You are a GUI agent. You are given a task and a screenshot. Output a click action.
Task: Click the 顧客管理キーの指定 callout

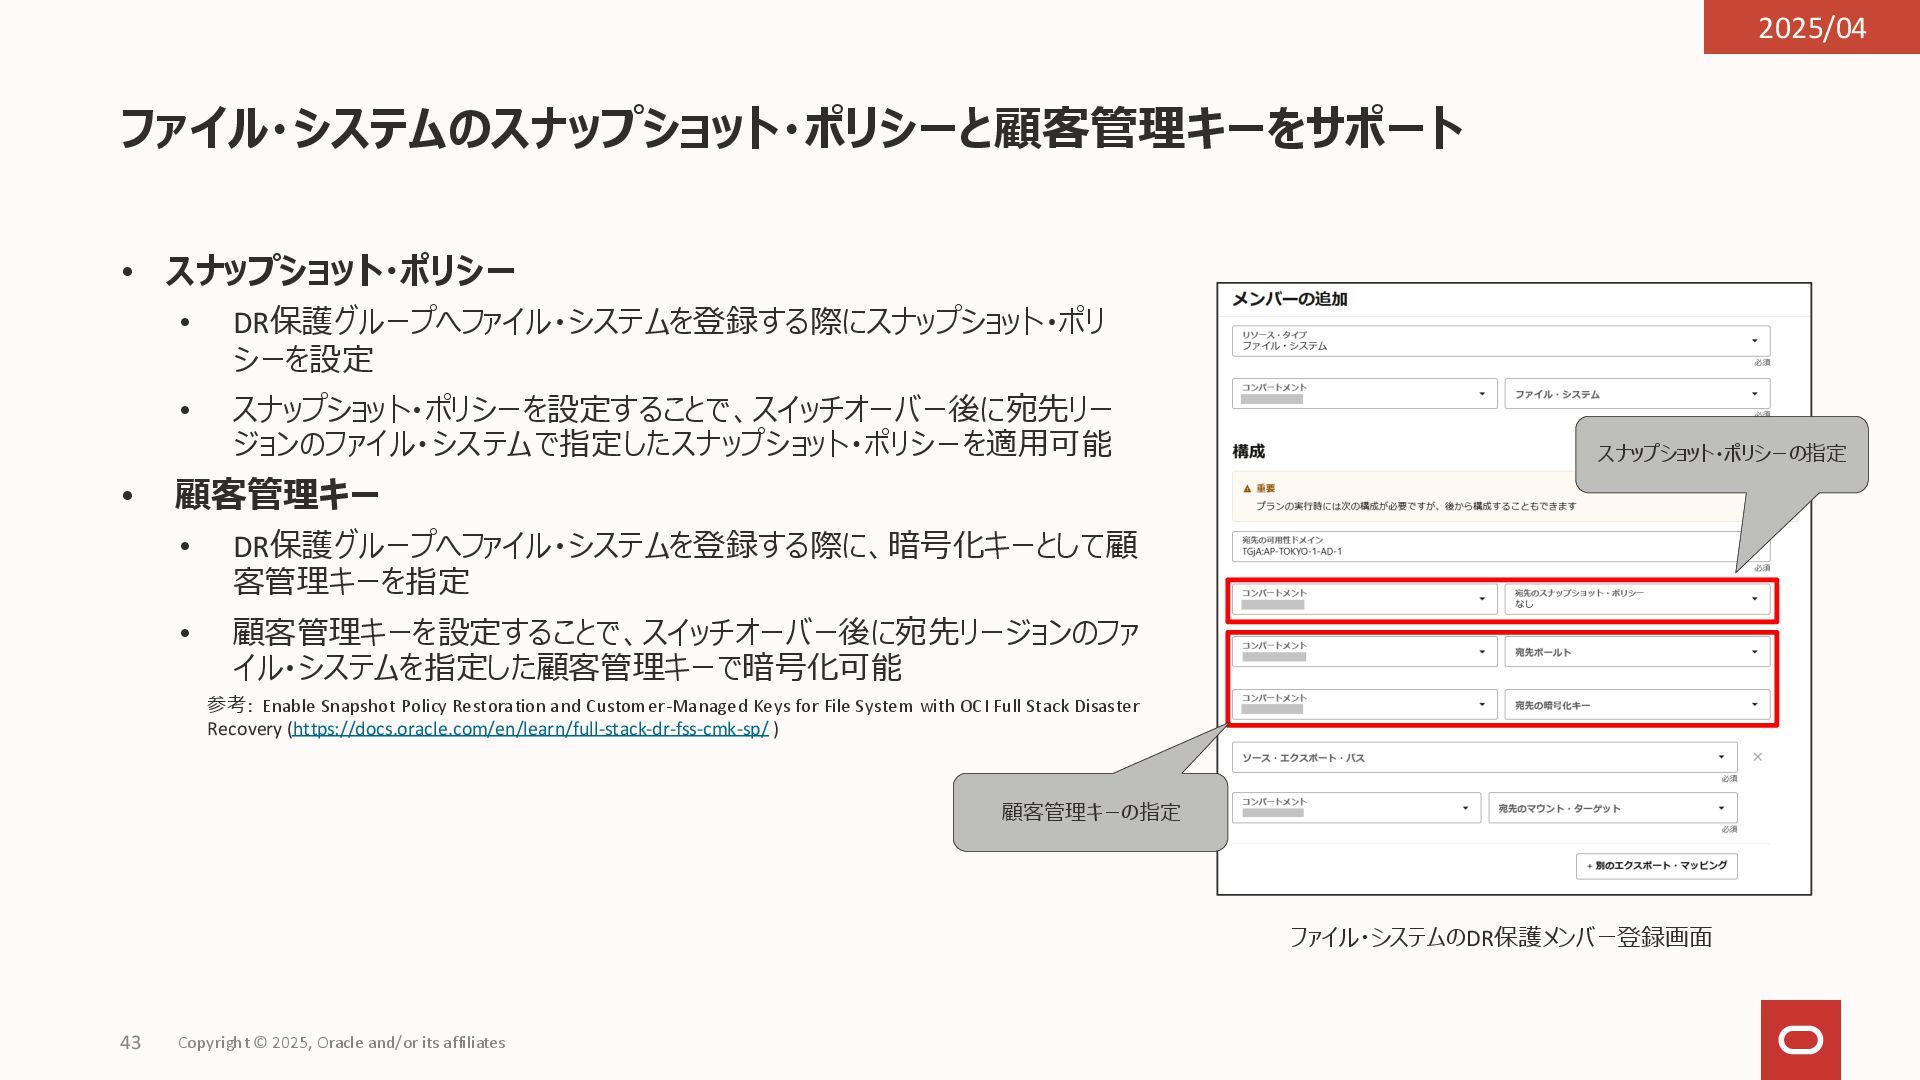click(1090, 812)
